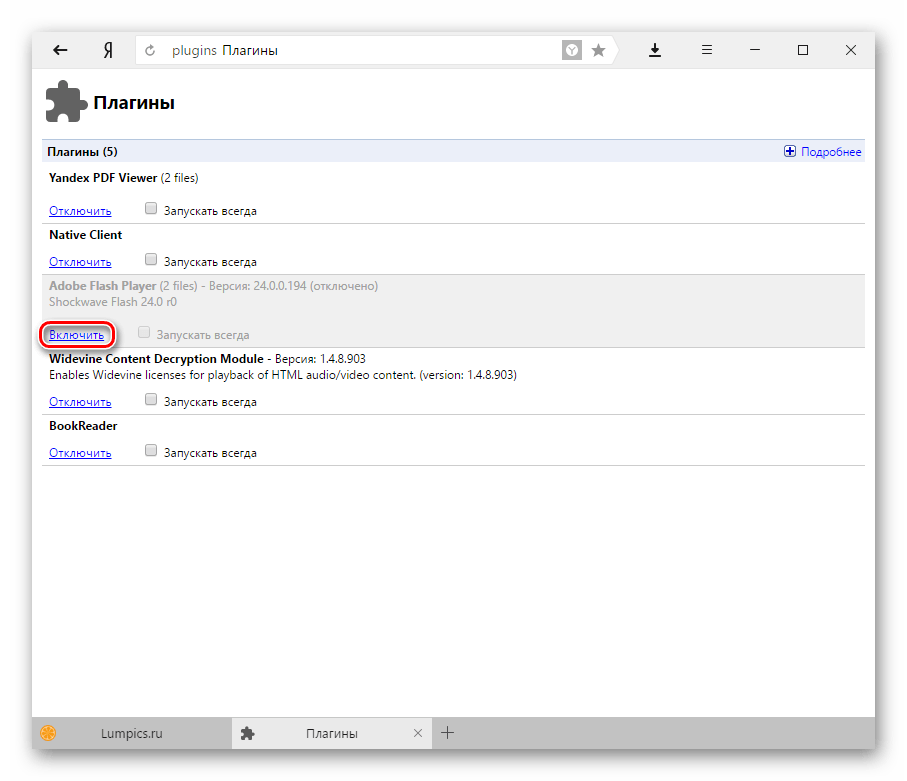The image size is (907, 781).
Task: Bookmark page with the star icon
Action: [x=598, y=50]
